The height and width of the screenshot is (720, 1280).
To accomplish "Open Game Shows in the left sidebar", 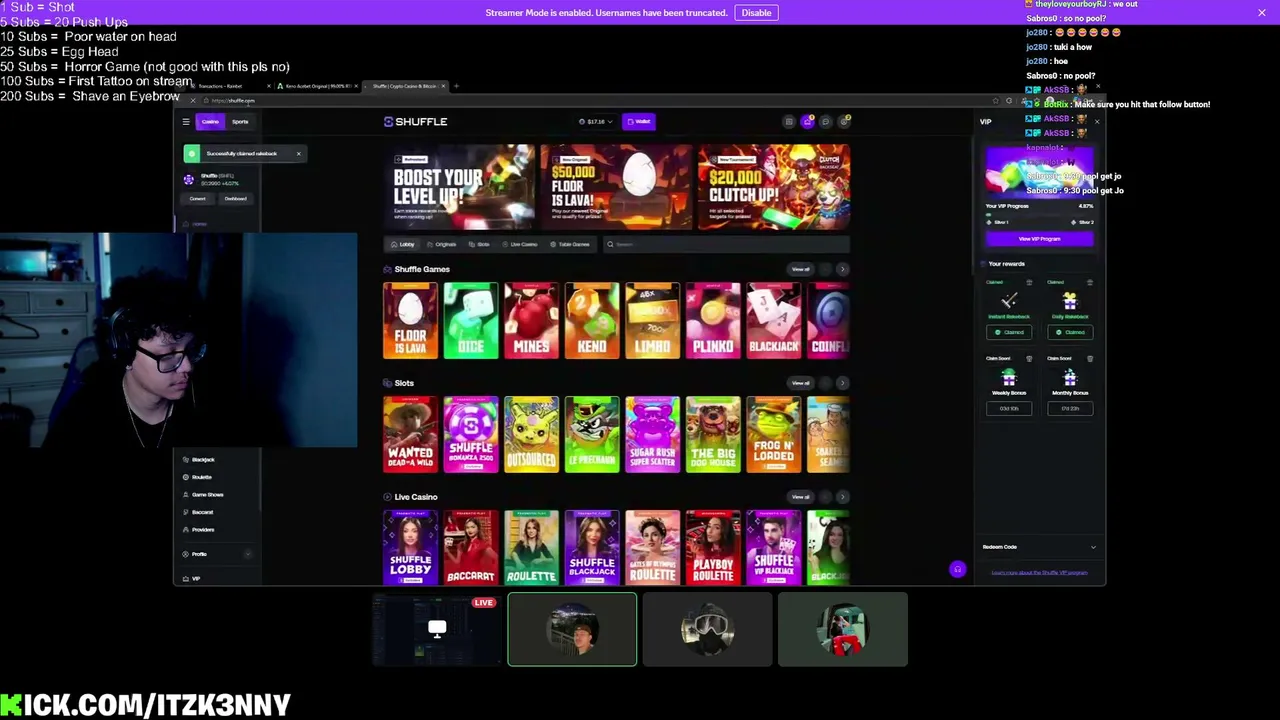I will point(202,495).
